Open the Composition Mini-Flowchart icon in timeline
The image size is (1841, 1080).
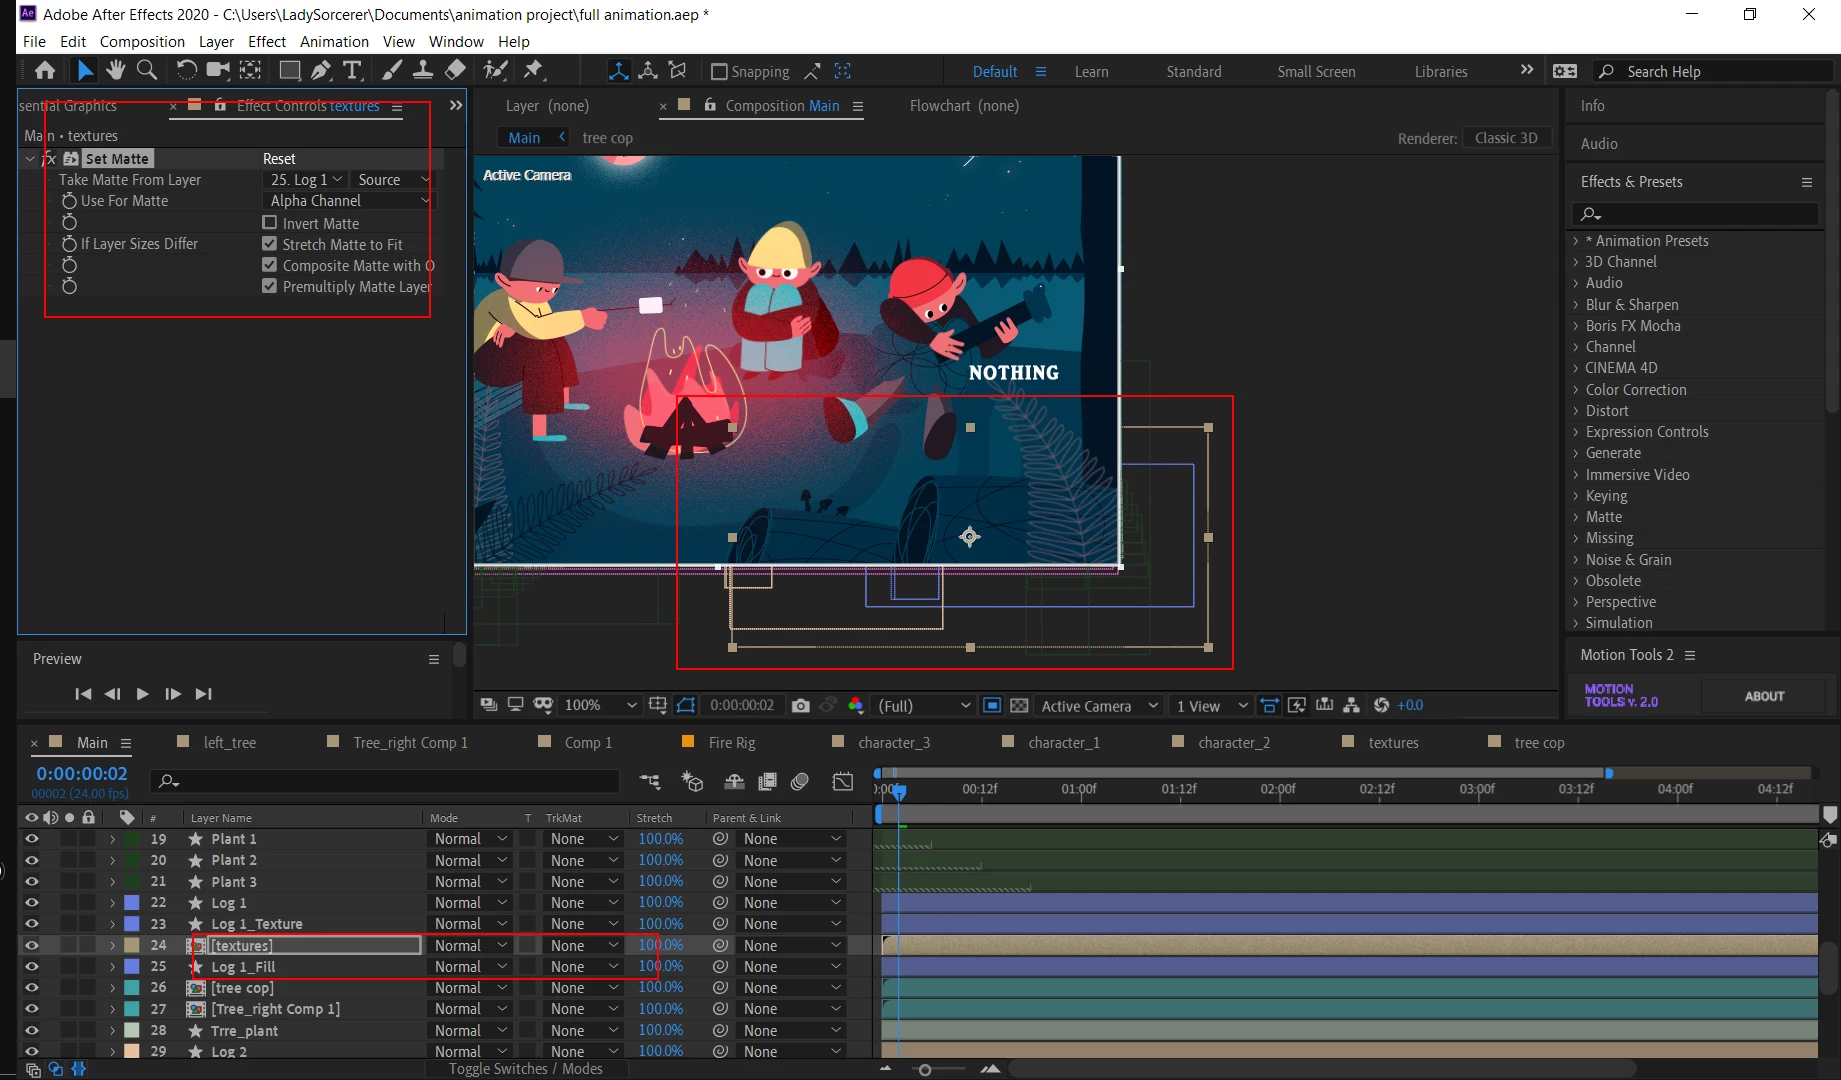point(650,782)
